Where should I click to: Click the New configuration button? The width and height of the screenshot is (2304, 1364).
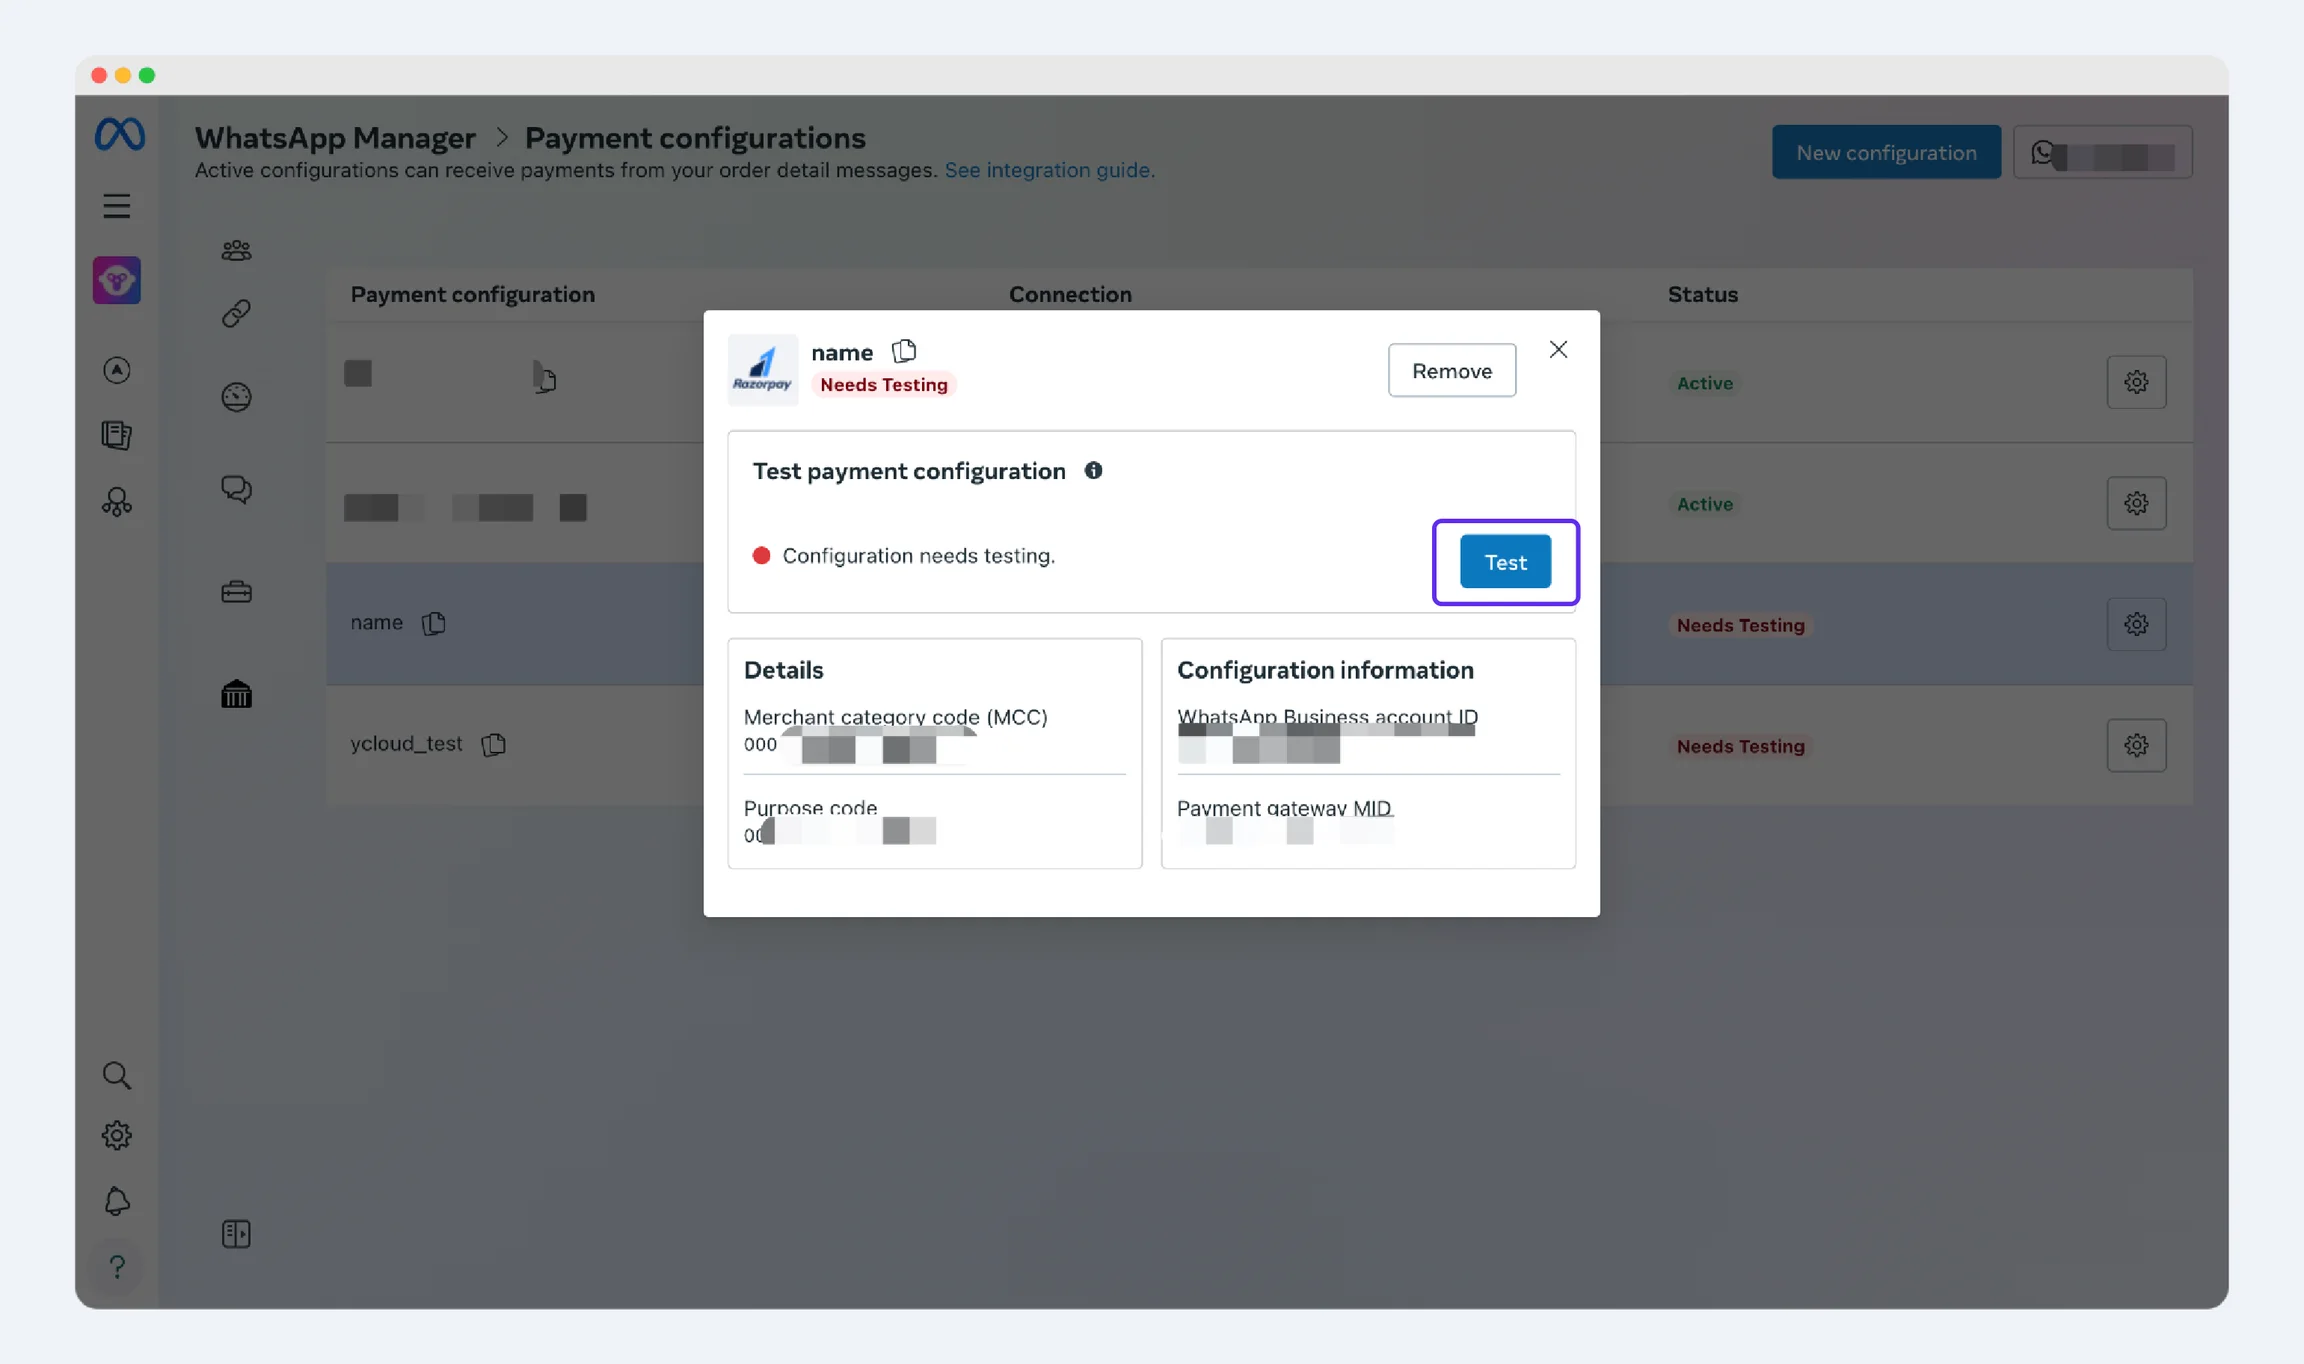point(1886,152)
